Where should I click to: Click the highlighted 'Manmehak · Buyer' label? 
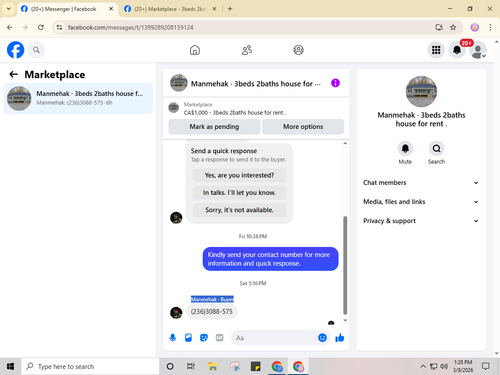click(212, 299)
